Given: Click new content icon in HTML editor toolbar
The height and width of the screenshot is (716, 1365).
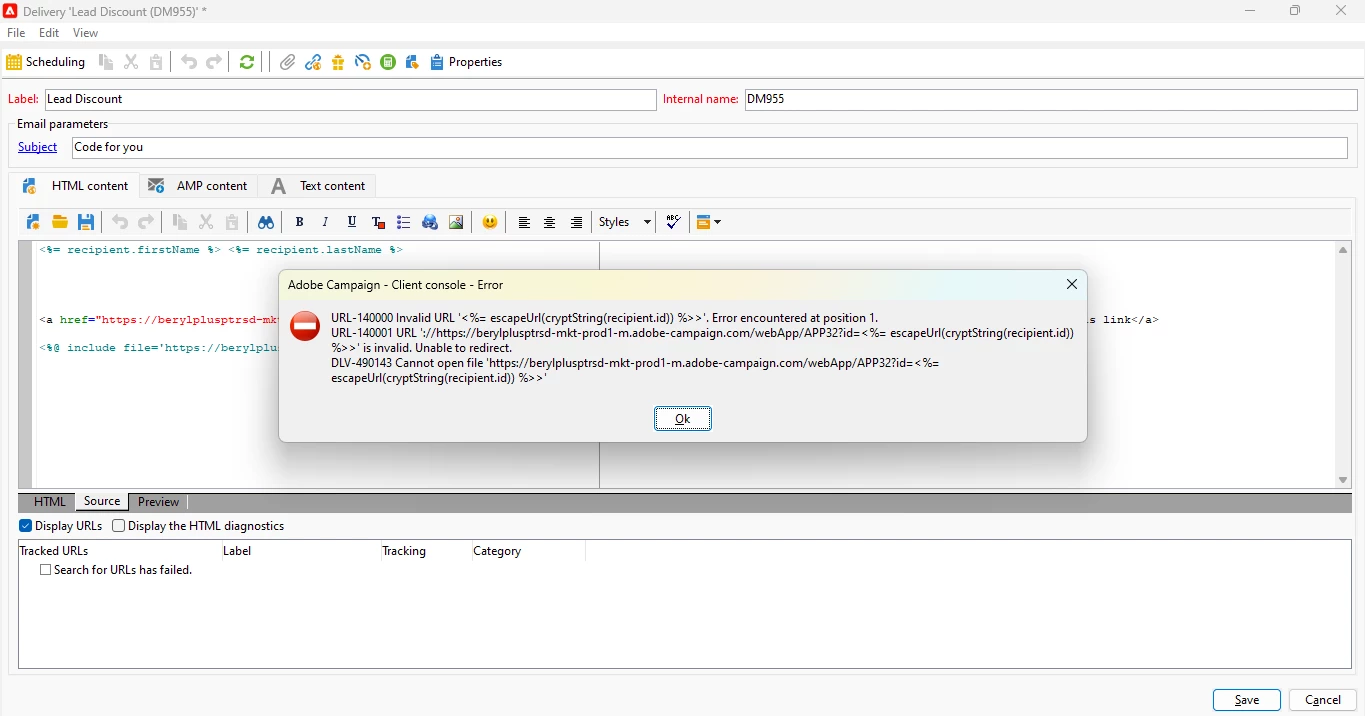Looking at the screenshot, I should point(33,222).
